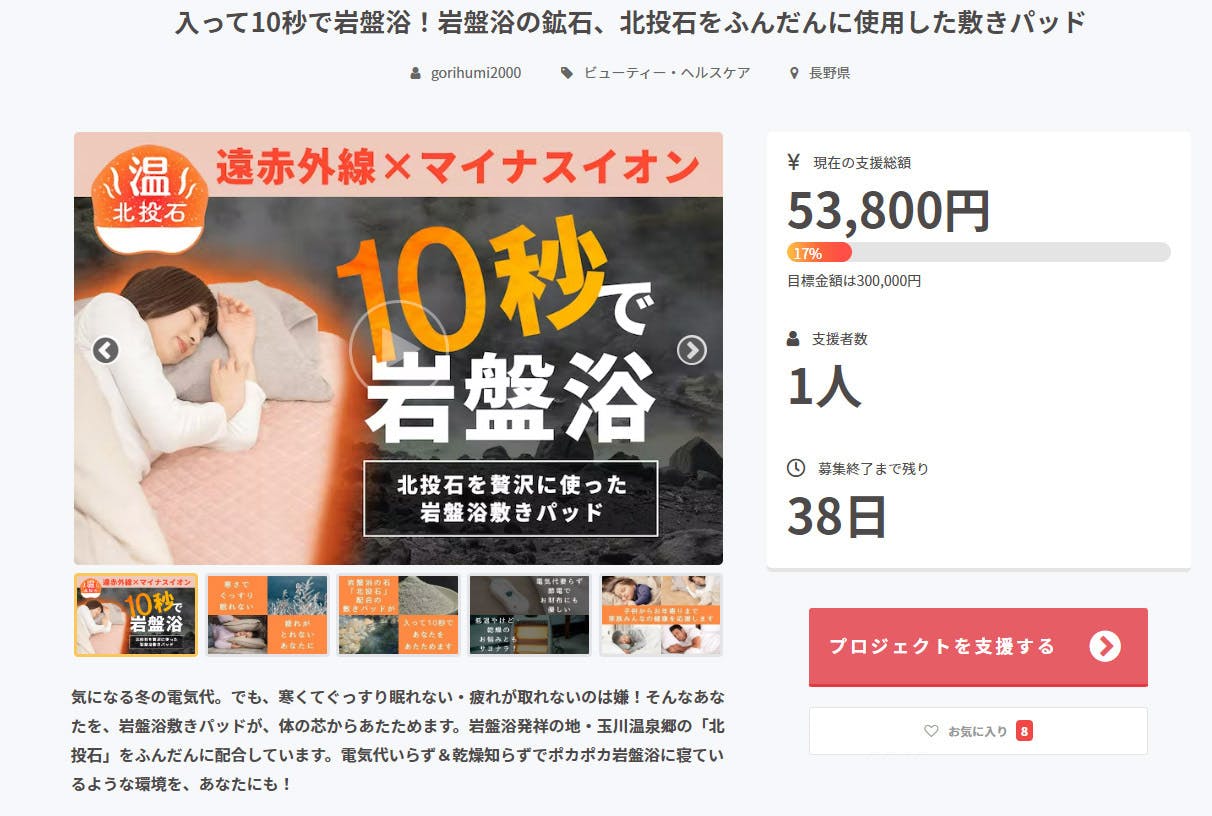Click the location pin icon beside 長野県

click(794, 73)
